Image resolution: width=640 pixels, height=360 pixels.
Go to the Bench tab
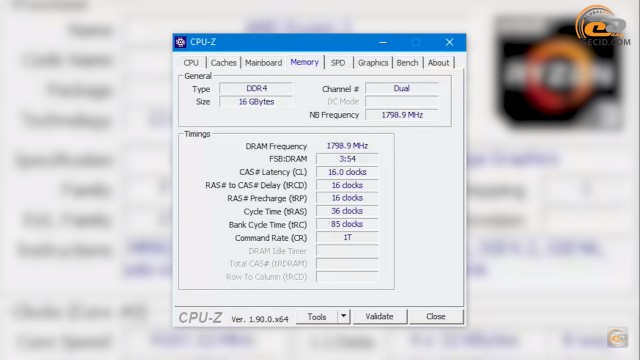coord(407,63)
